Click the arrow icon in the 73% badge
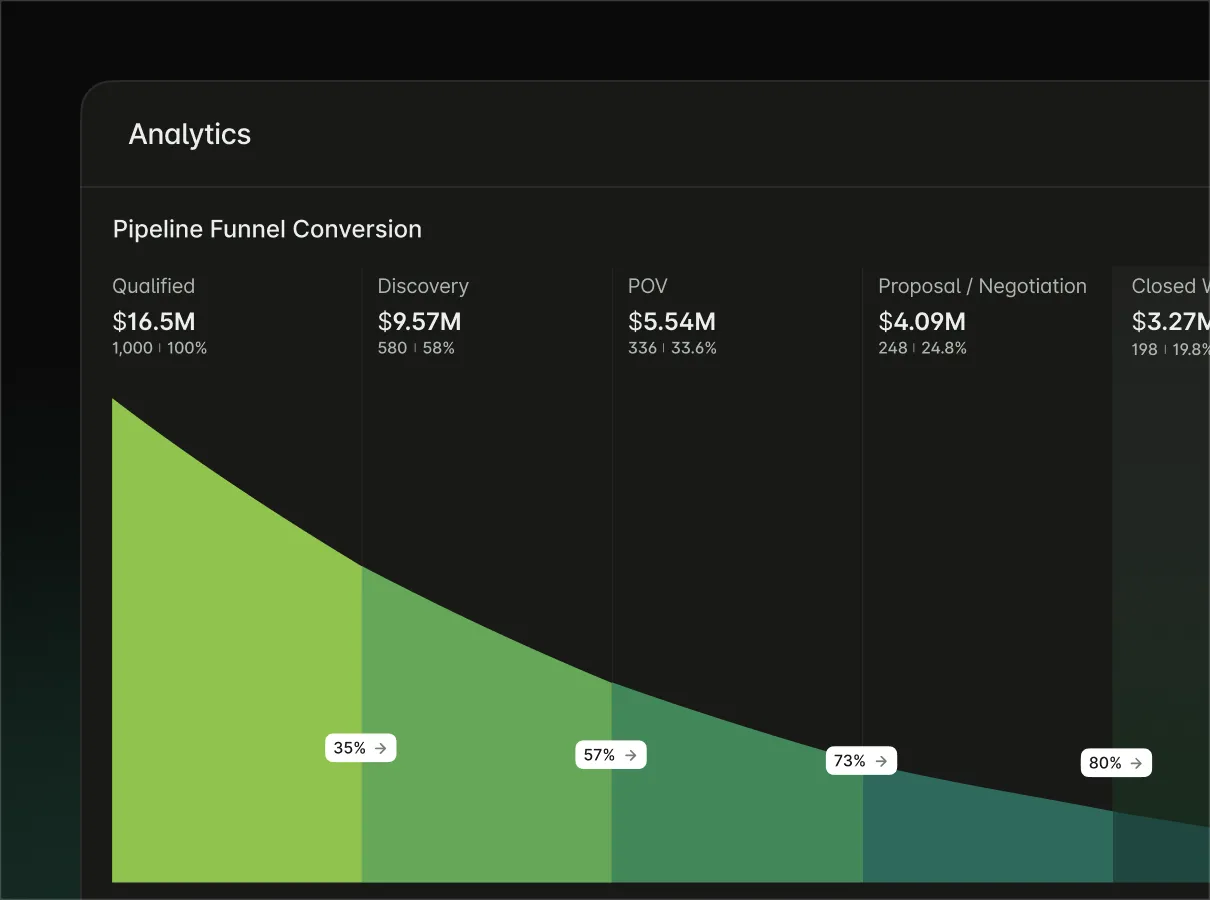The width and height of the screenshot is (1210, 900). [x=881, y=760]
